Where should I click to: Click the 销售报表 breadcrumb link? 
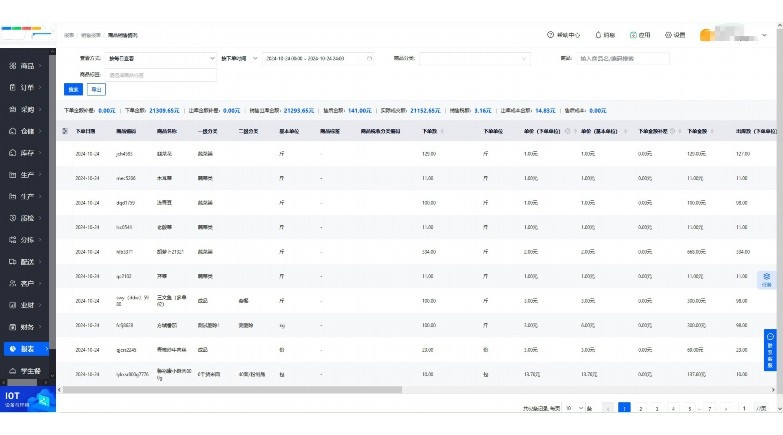click(x=90, y=35)
